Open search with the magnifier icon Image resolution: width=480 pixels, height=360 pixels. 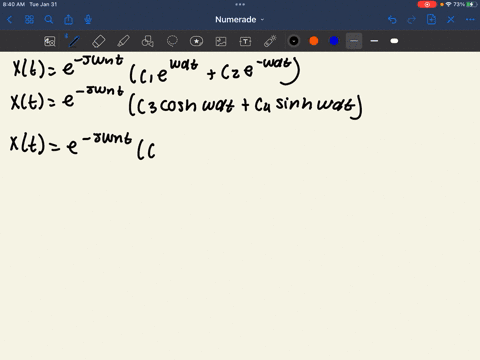[49, 20]
